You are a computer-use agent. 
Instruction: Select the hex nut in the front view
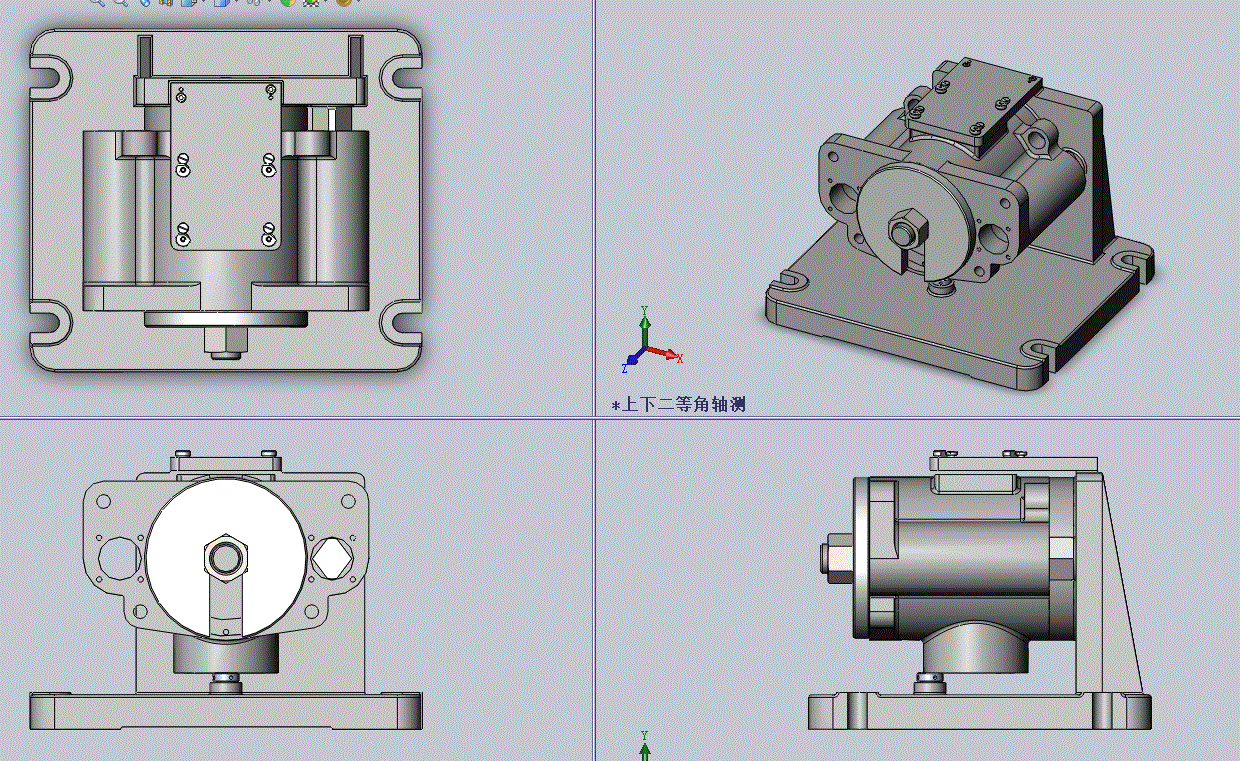point(224,556)
